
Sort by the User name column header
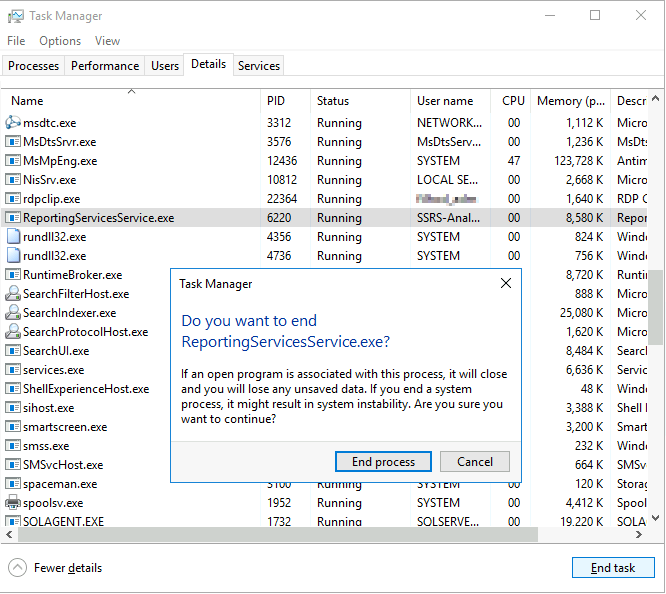(450, 101)
